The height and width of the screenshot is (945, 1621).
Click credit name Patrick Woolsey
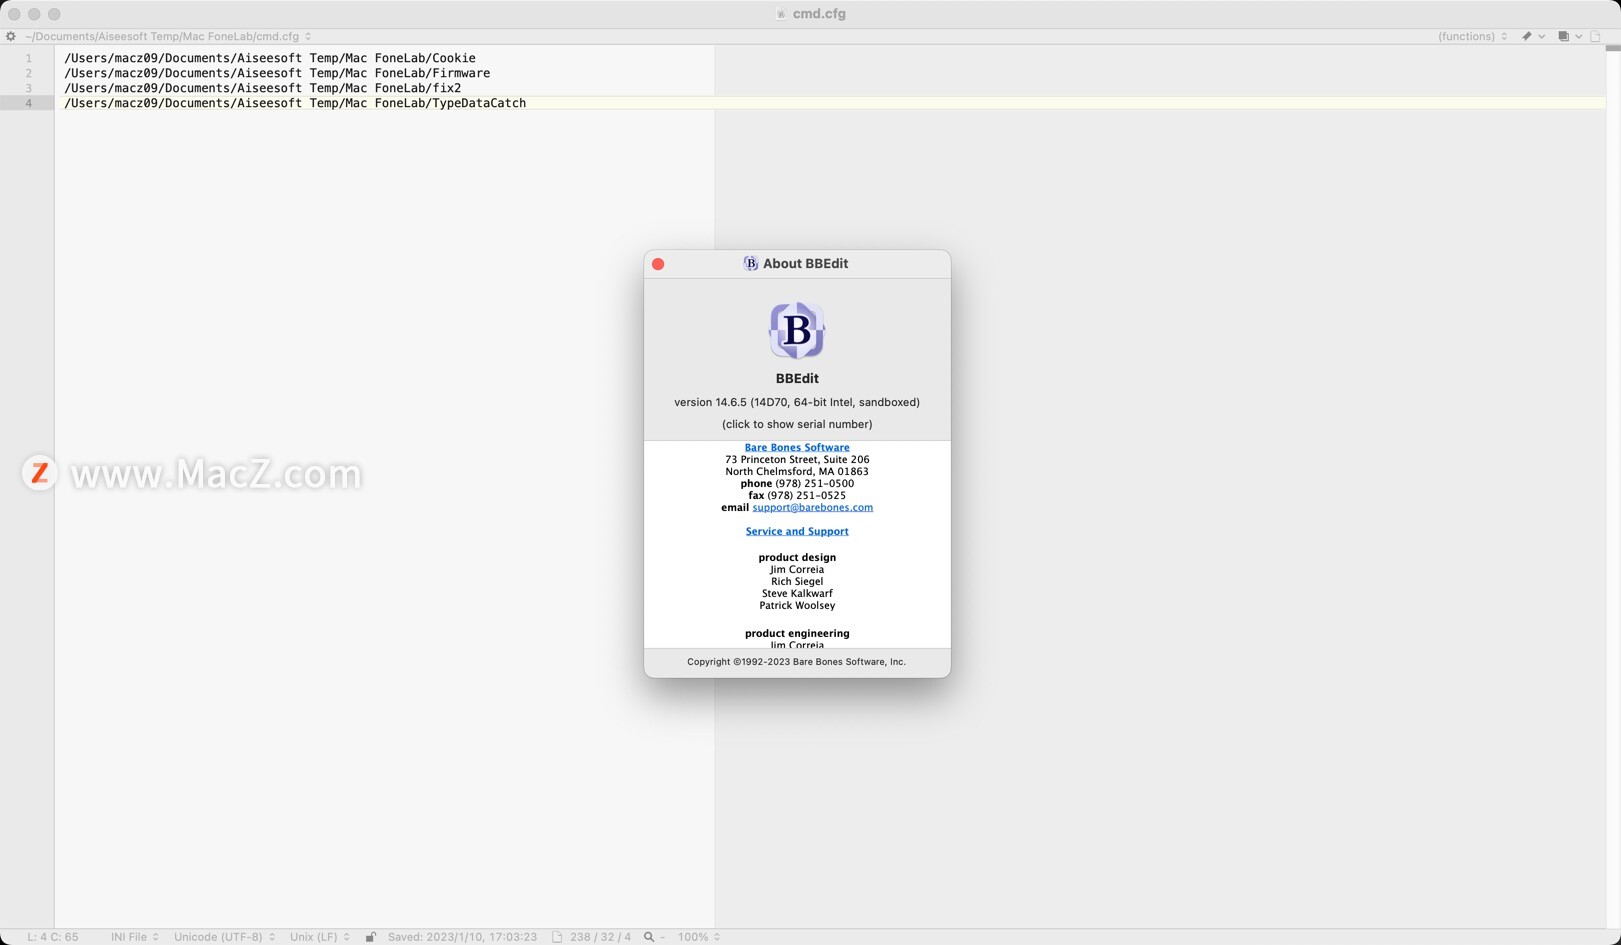pyautogui.click(x=797, y=605)
